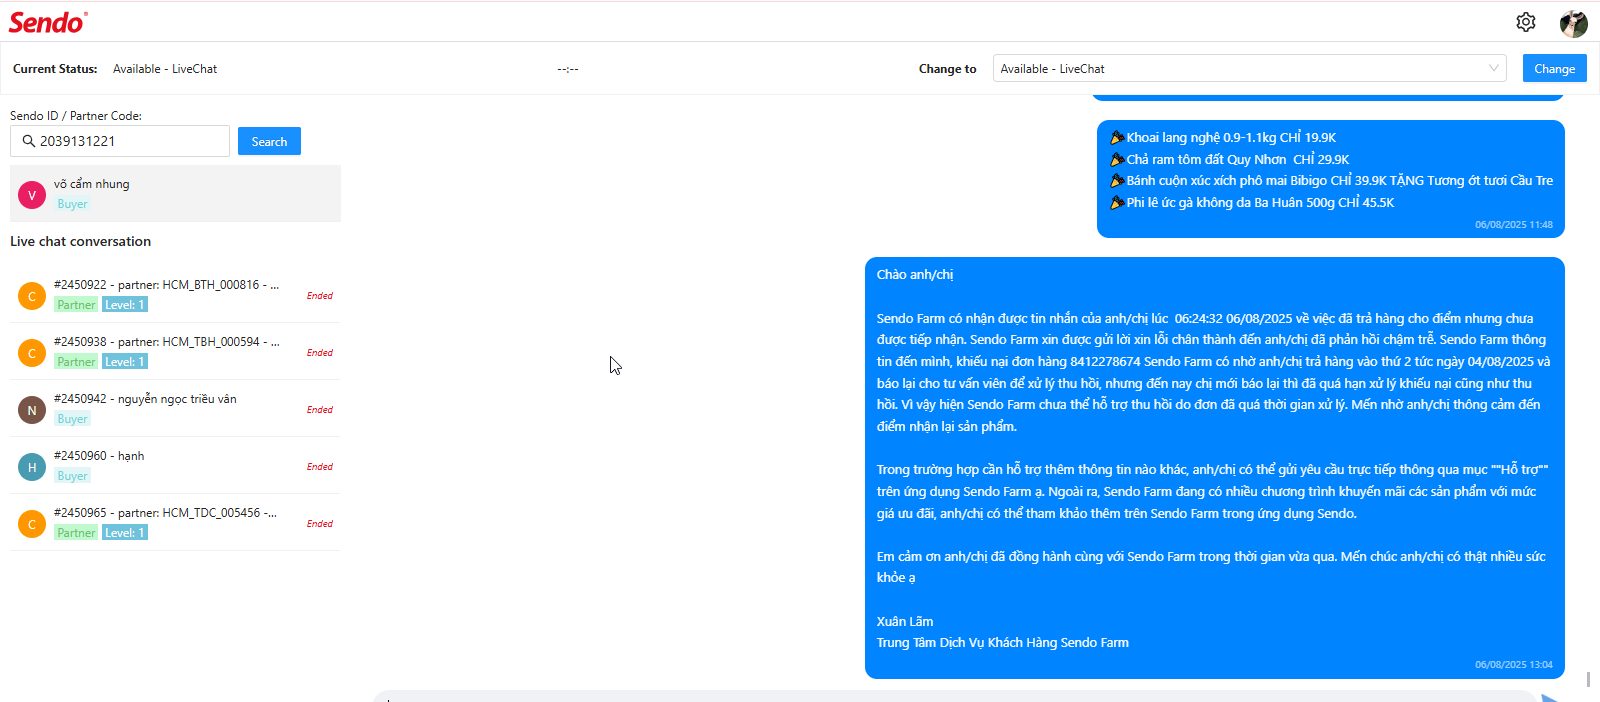Click Partner tag on conversation #2450965
The image size is (1600, 702).
pyautogui.click(x=76, y=533)
